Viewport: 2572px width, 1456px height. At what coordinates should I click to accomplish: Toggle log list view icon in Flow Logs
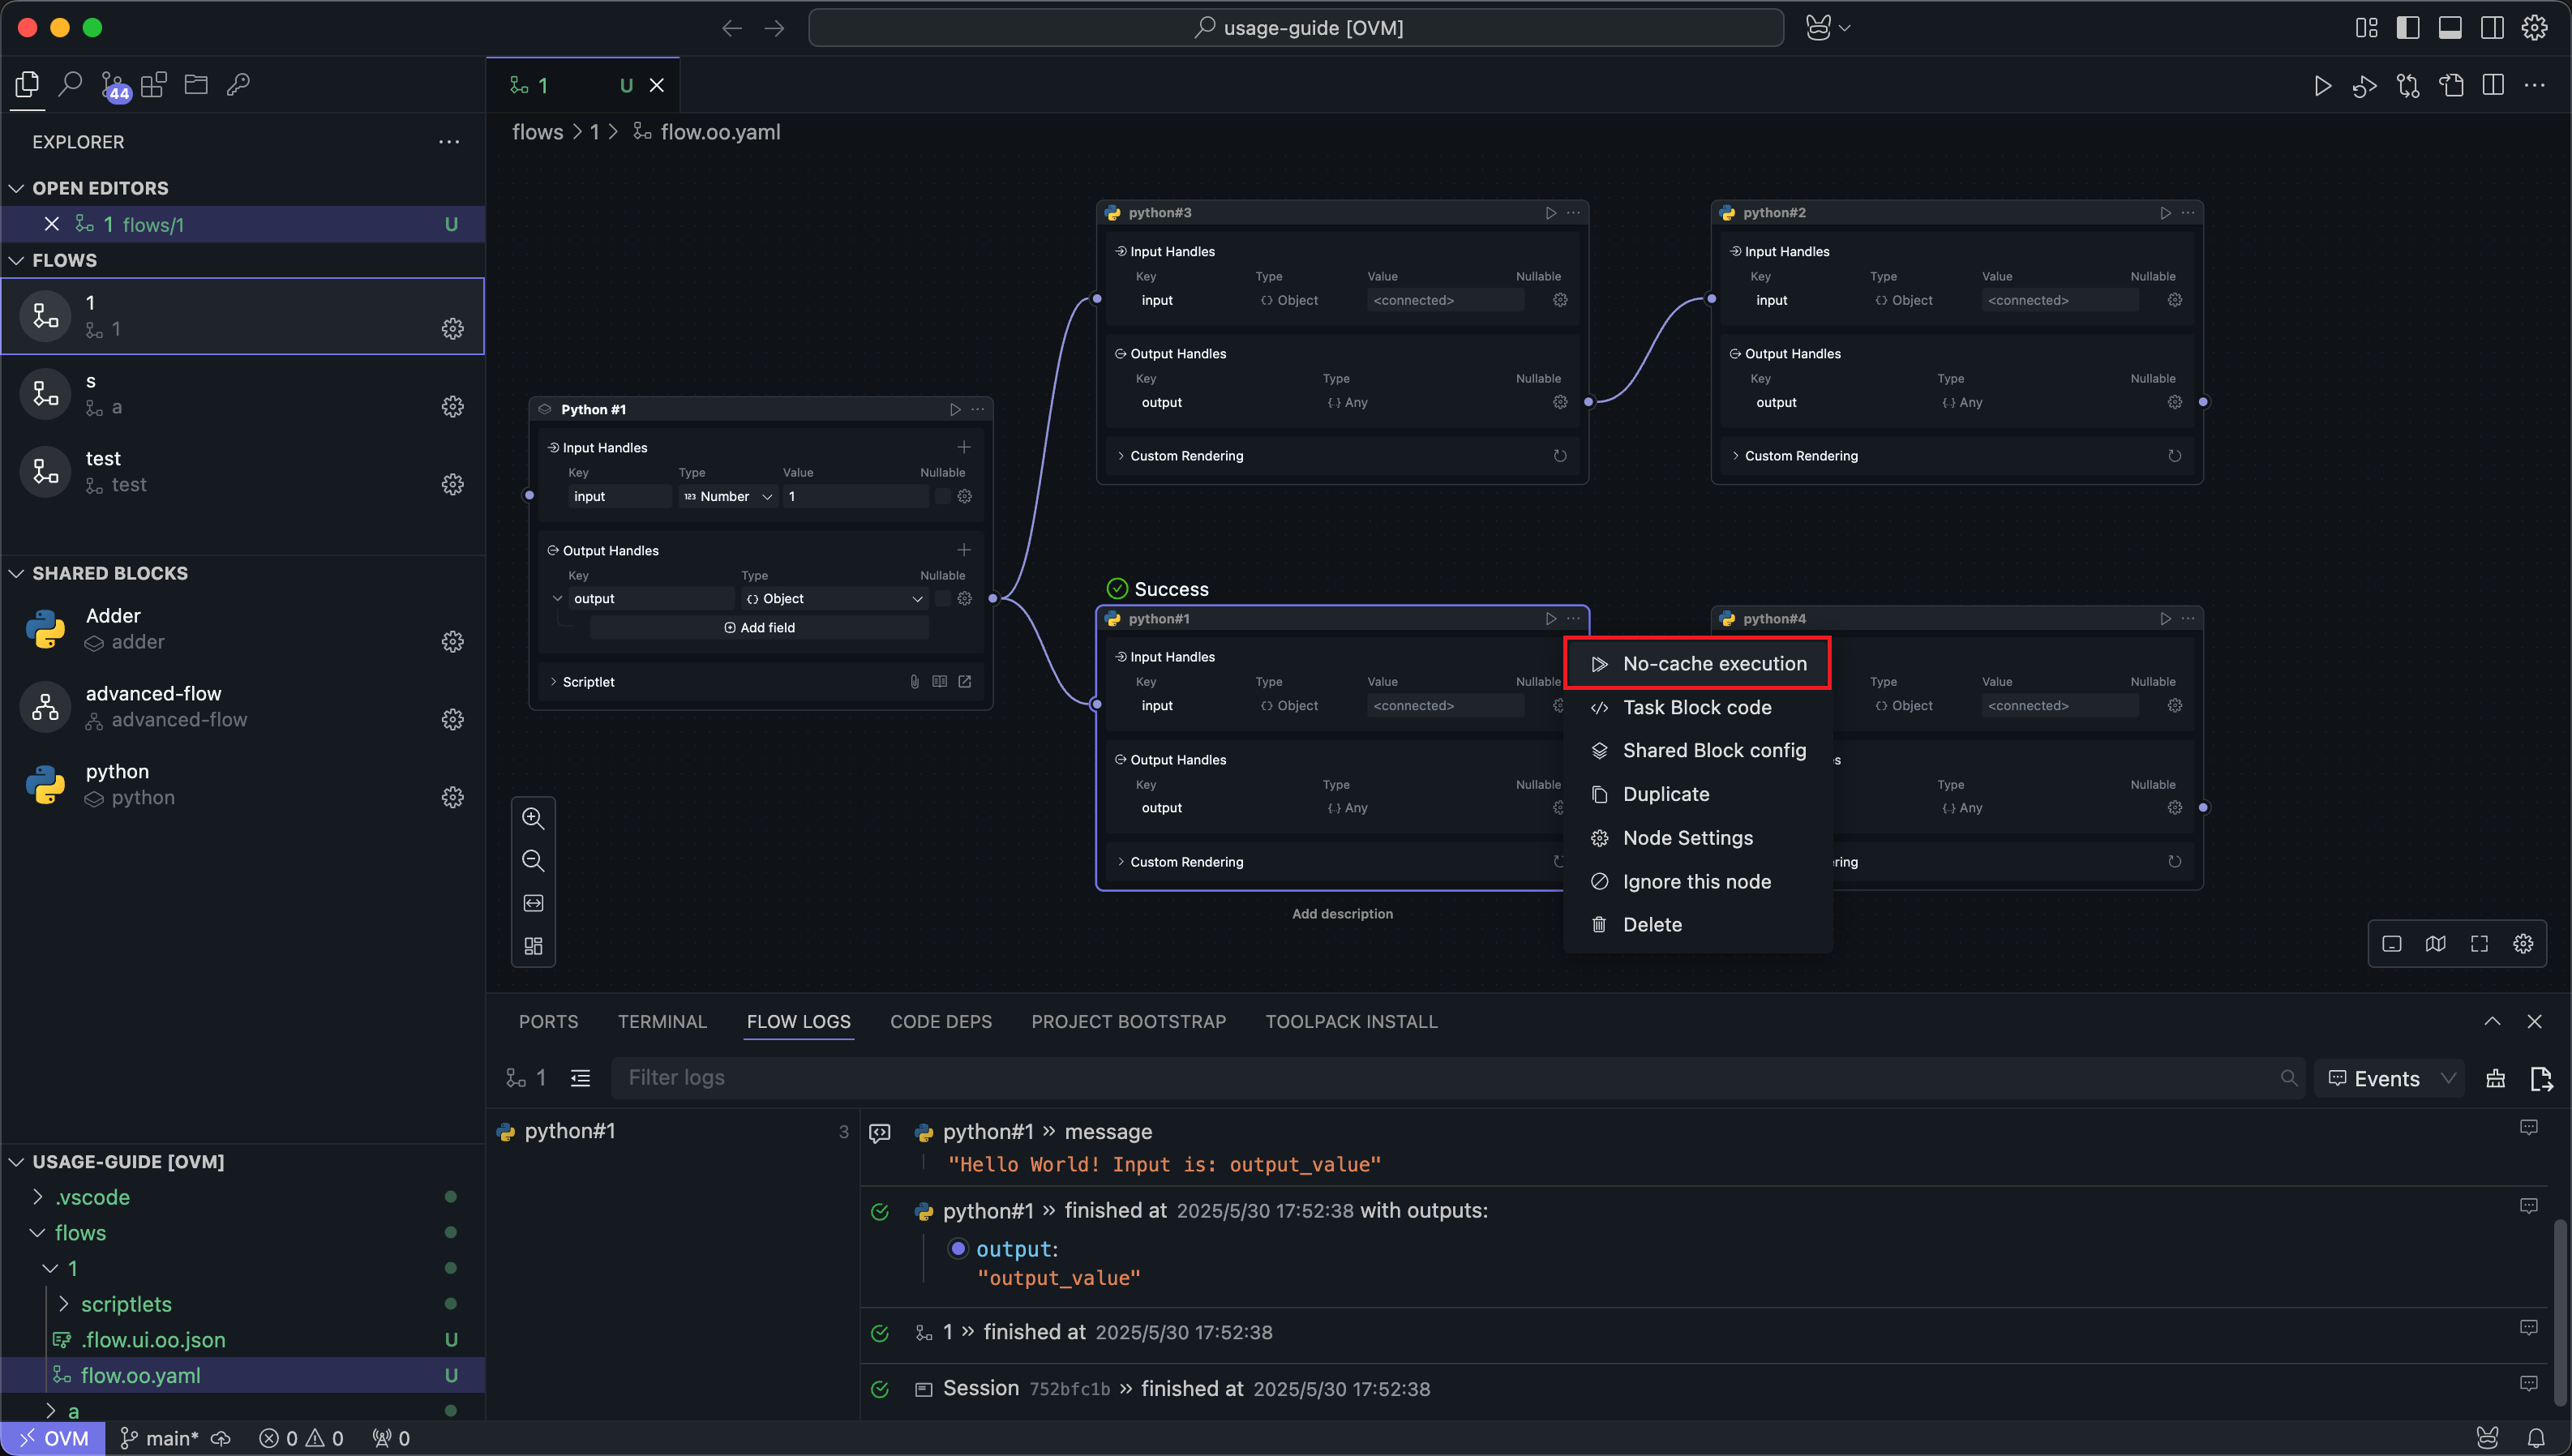point(580,1077)
